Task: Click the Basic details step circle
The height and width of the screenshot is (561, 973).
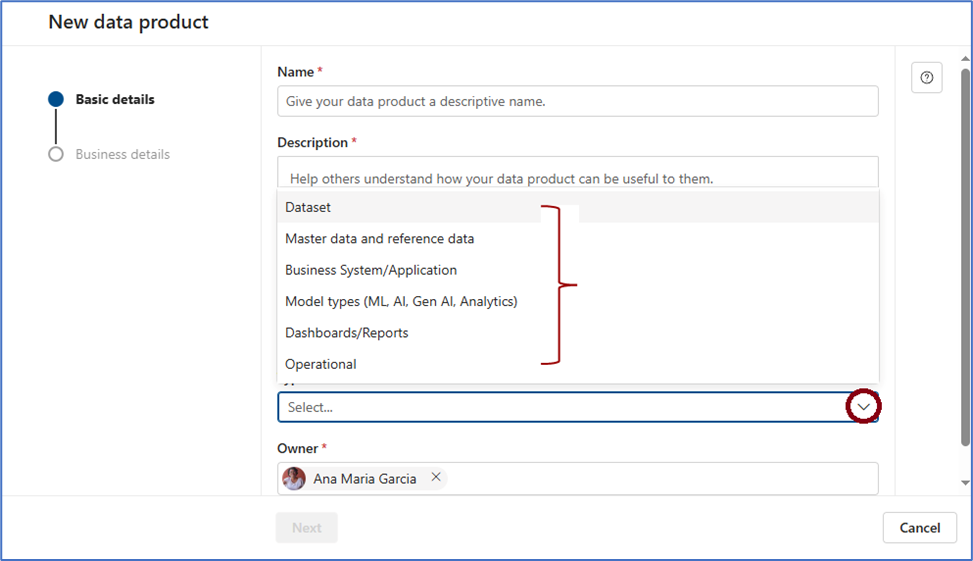Action: 56,99
